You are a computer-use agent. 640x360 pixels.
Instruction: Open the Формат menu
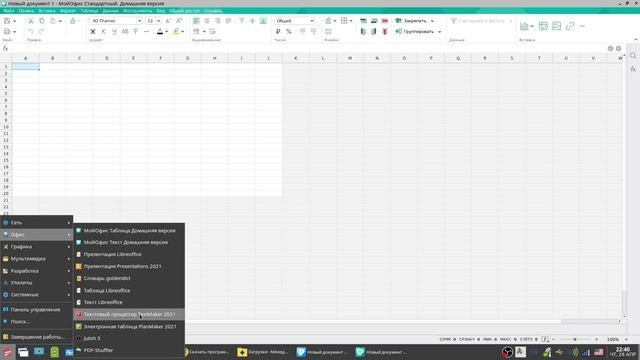pyautogui.click(x=68, y=11)
